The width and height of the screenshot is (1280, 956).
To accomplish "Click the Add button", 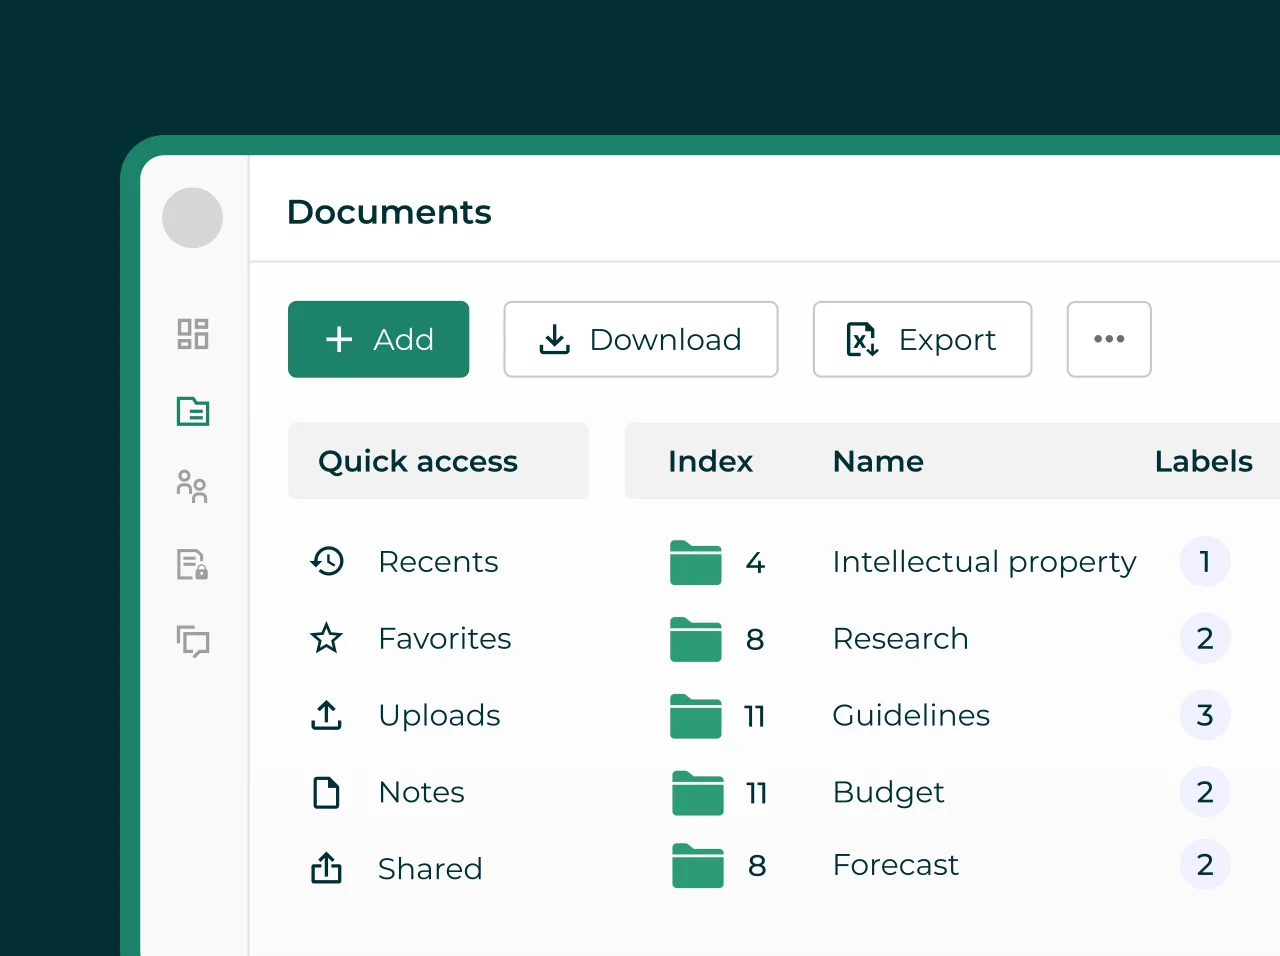I will click(x=378, y=339).
